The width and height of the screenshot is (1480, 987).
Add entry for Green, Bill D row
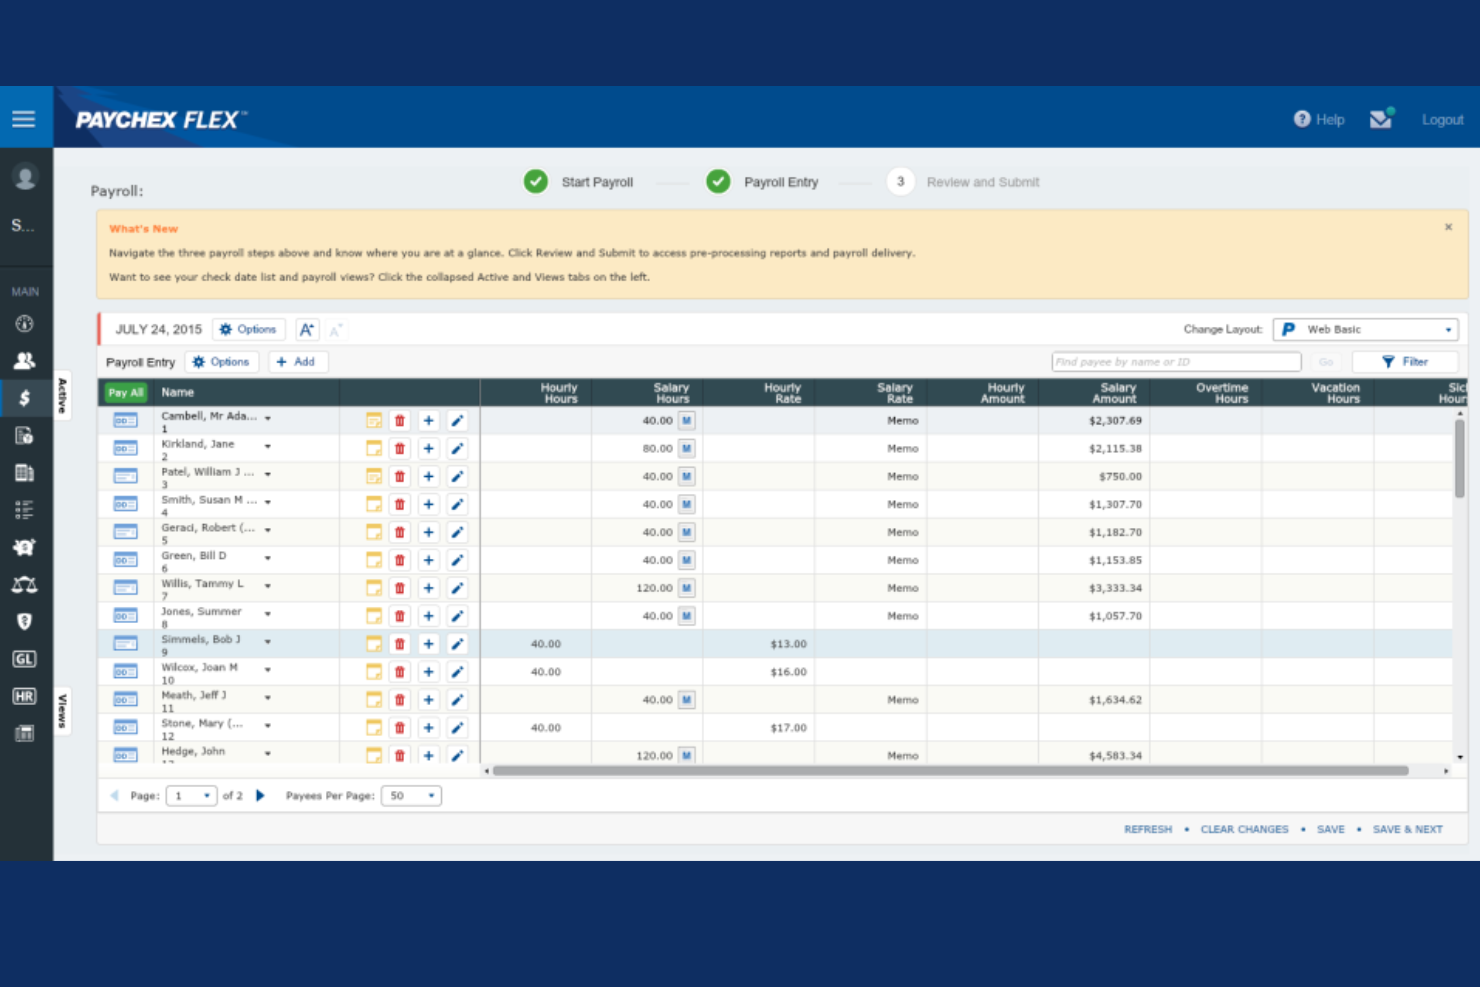click(428, 561)
